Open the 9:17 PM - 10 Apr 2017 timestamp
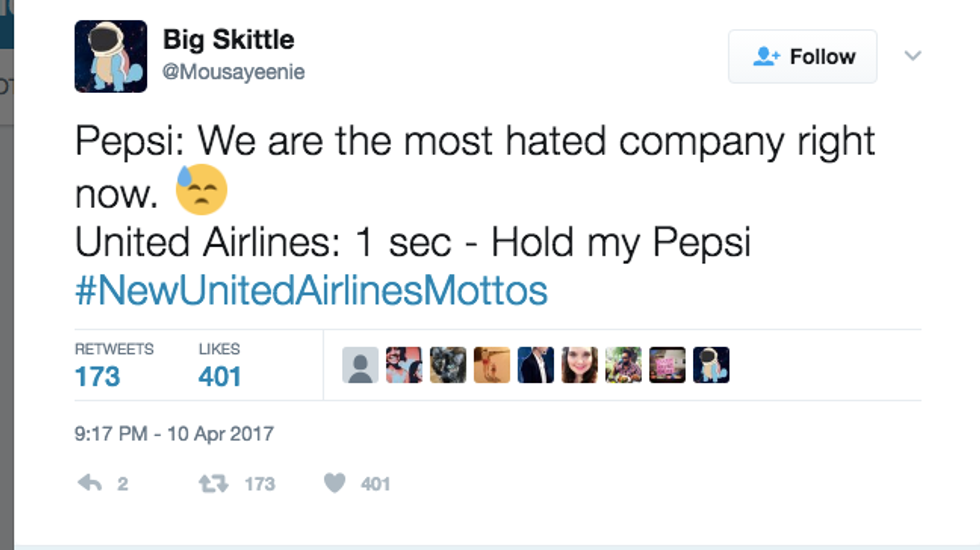Screen dimensions: 980x550 tap(174, 434)
